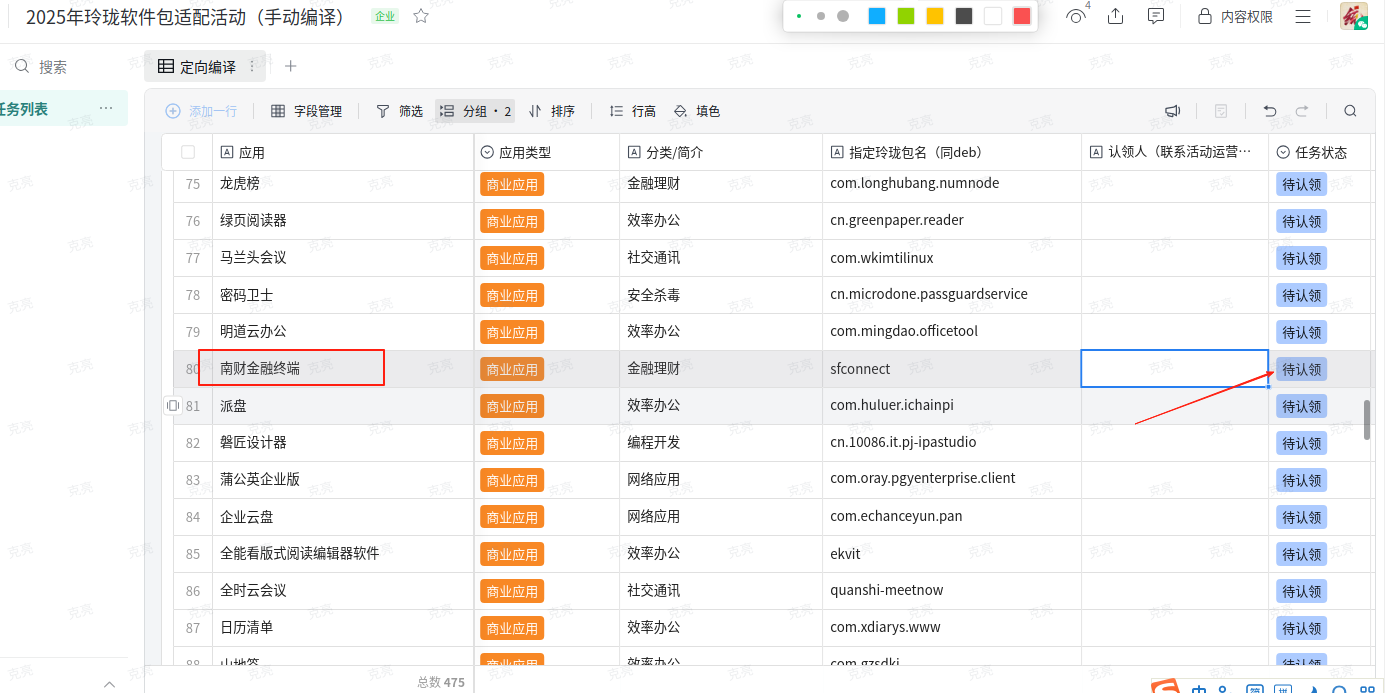
Task: Open the comments icon in header
Action: coord(1156,16)
